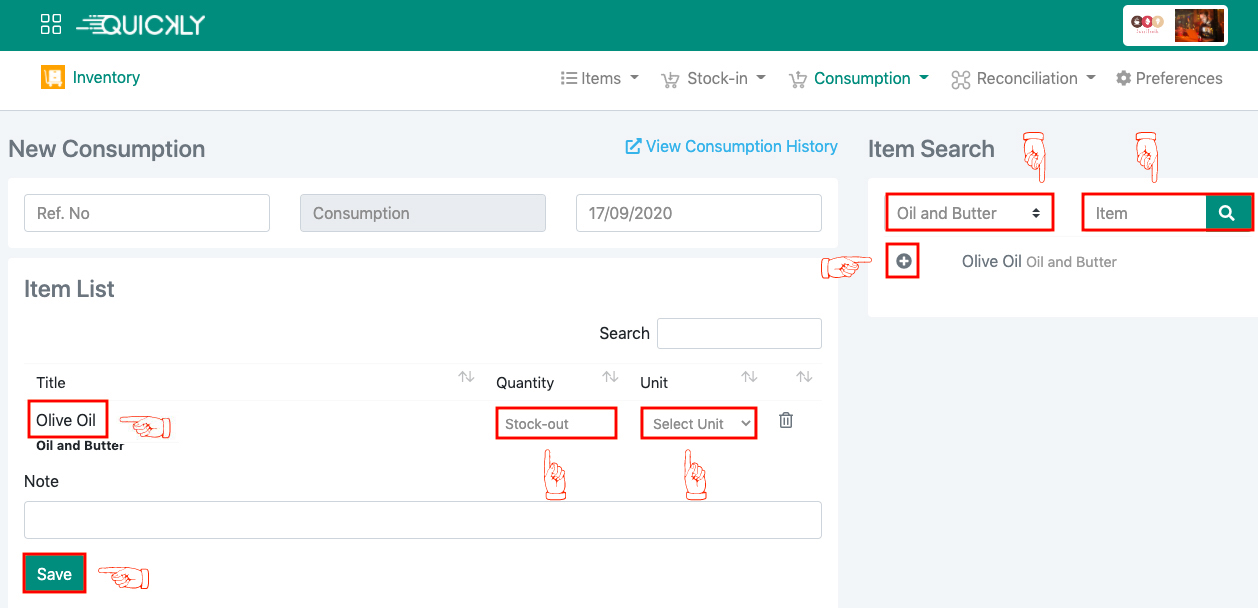
Task: Open the Reconciliation menu
Action: pos(1023,78)
